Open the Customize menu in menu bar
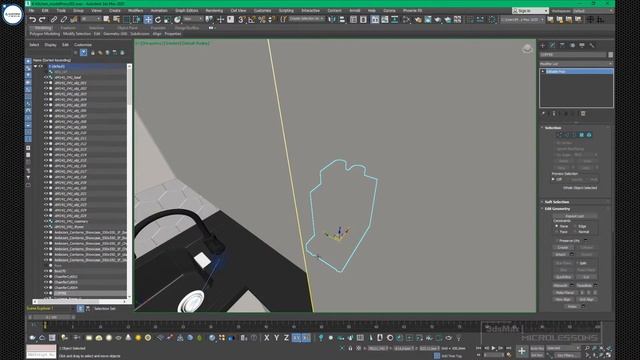640x360 pixels. click(x=262, y=11)
